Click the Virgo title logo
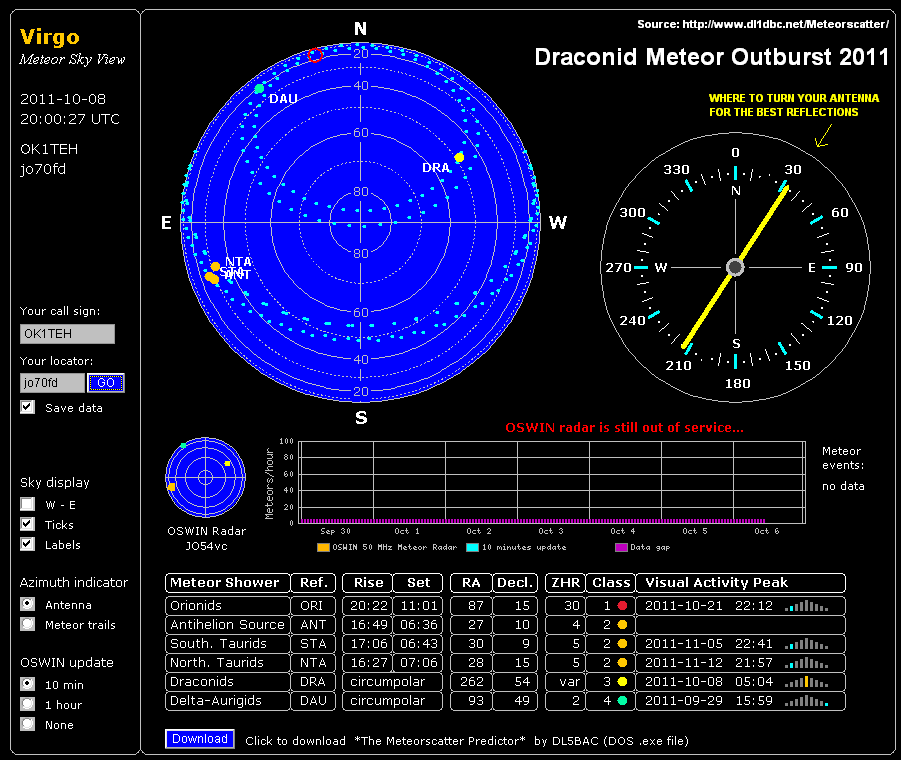The width and height of the screenshot is (901, 760). 50,37
